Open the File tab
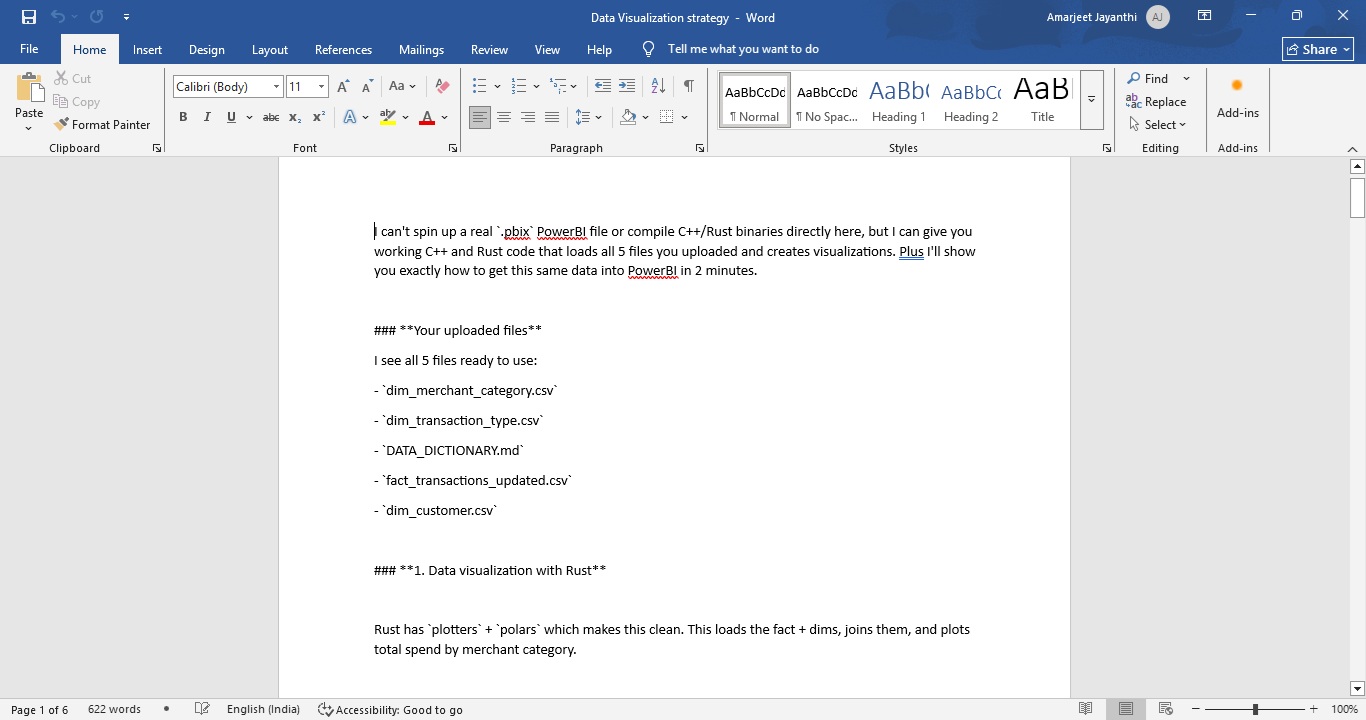This screenshot has width=1366, height=720. coord(29,49)
